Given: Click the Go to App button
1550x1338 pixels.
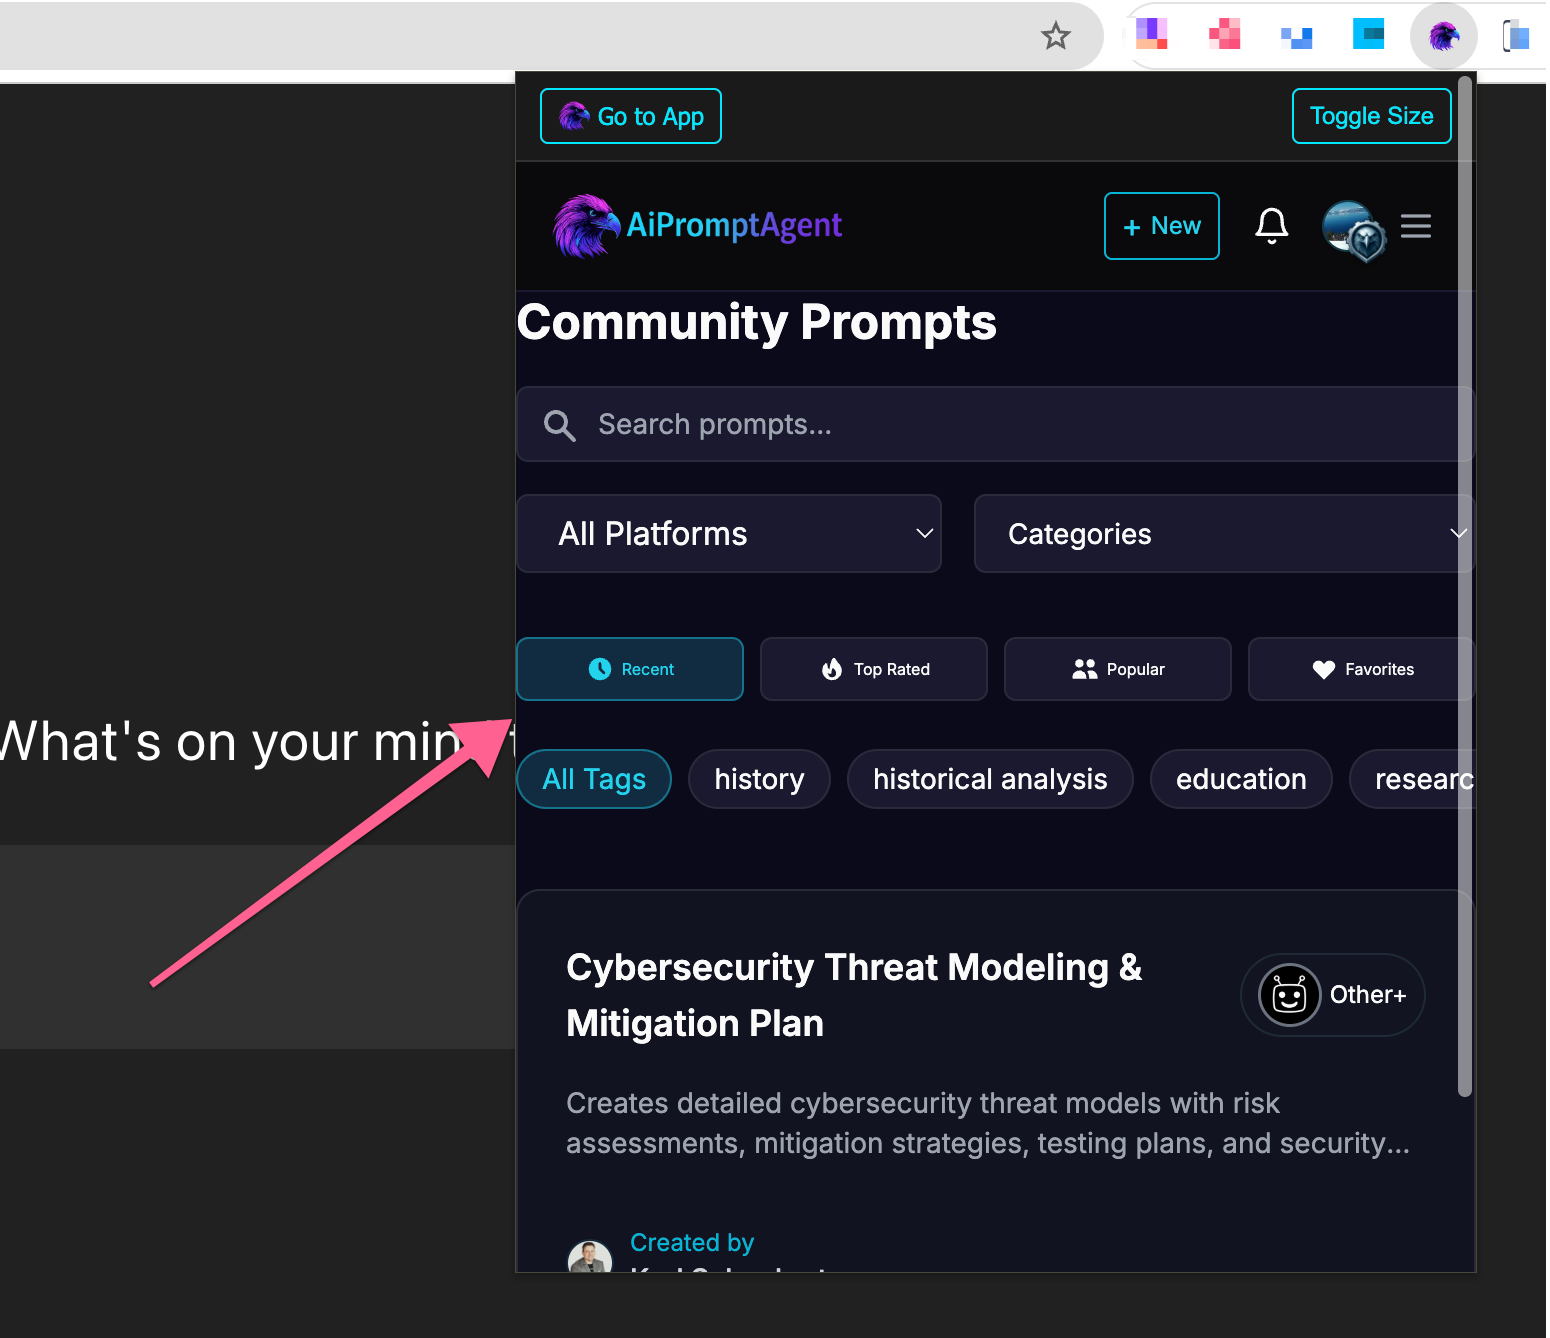Looking at the screenshot, I should [631, 116].
